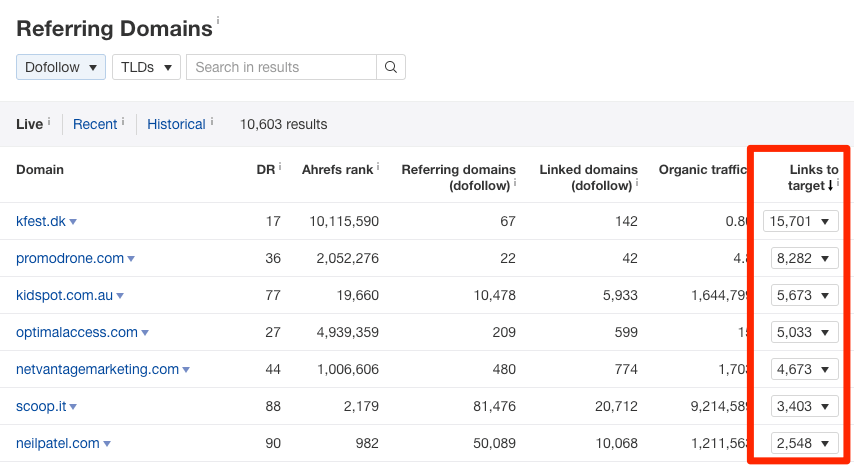Click info icon beside Referring Domains title
Image resolution: width=854 pixels, height=466 pixels.
click(218, 20)
